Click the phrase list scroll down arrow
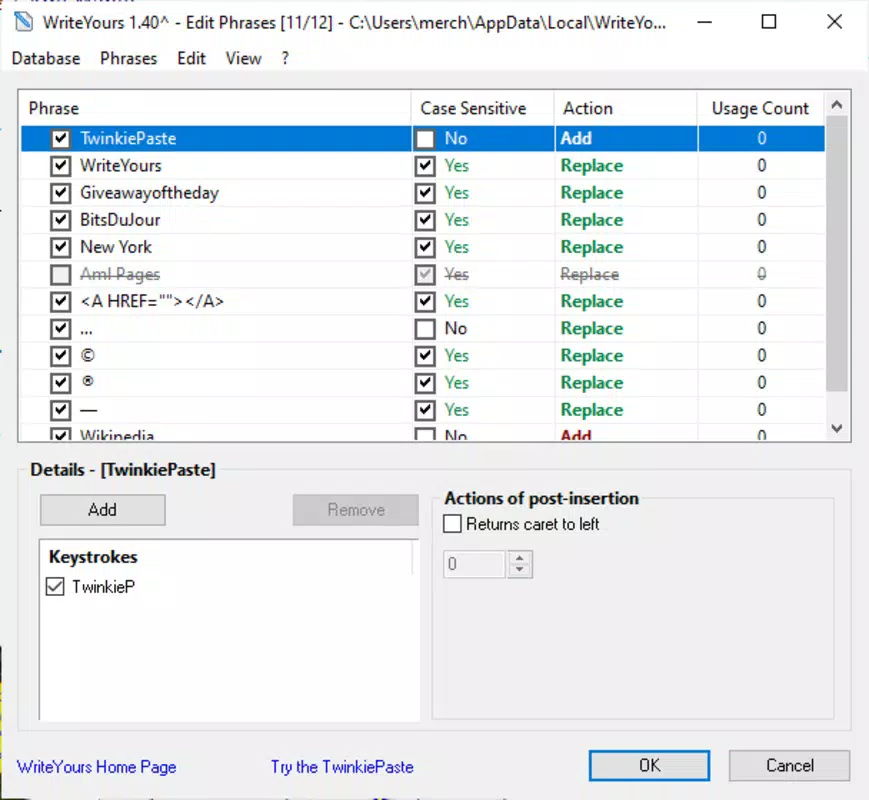Viewport: 869px width, 800px height. pos(837,428)
